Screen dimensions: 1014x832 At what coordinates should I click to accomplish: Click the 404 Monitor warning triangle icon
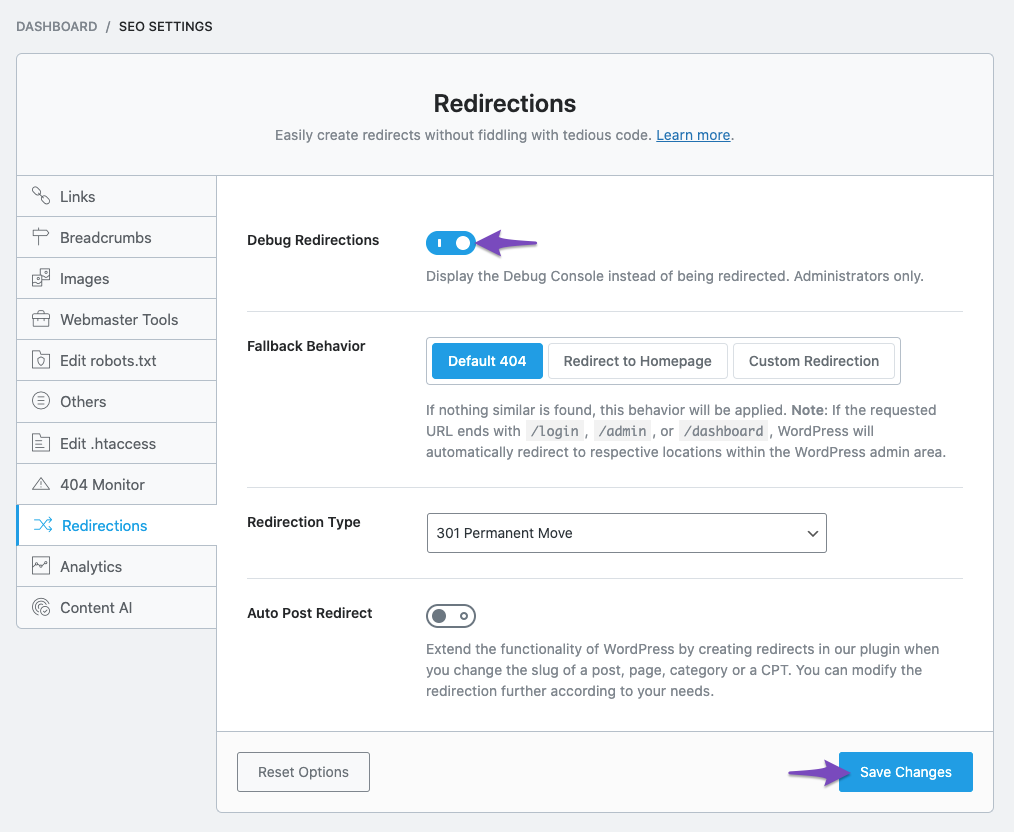[x=41, y=484]
